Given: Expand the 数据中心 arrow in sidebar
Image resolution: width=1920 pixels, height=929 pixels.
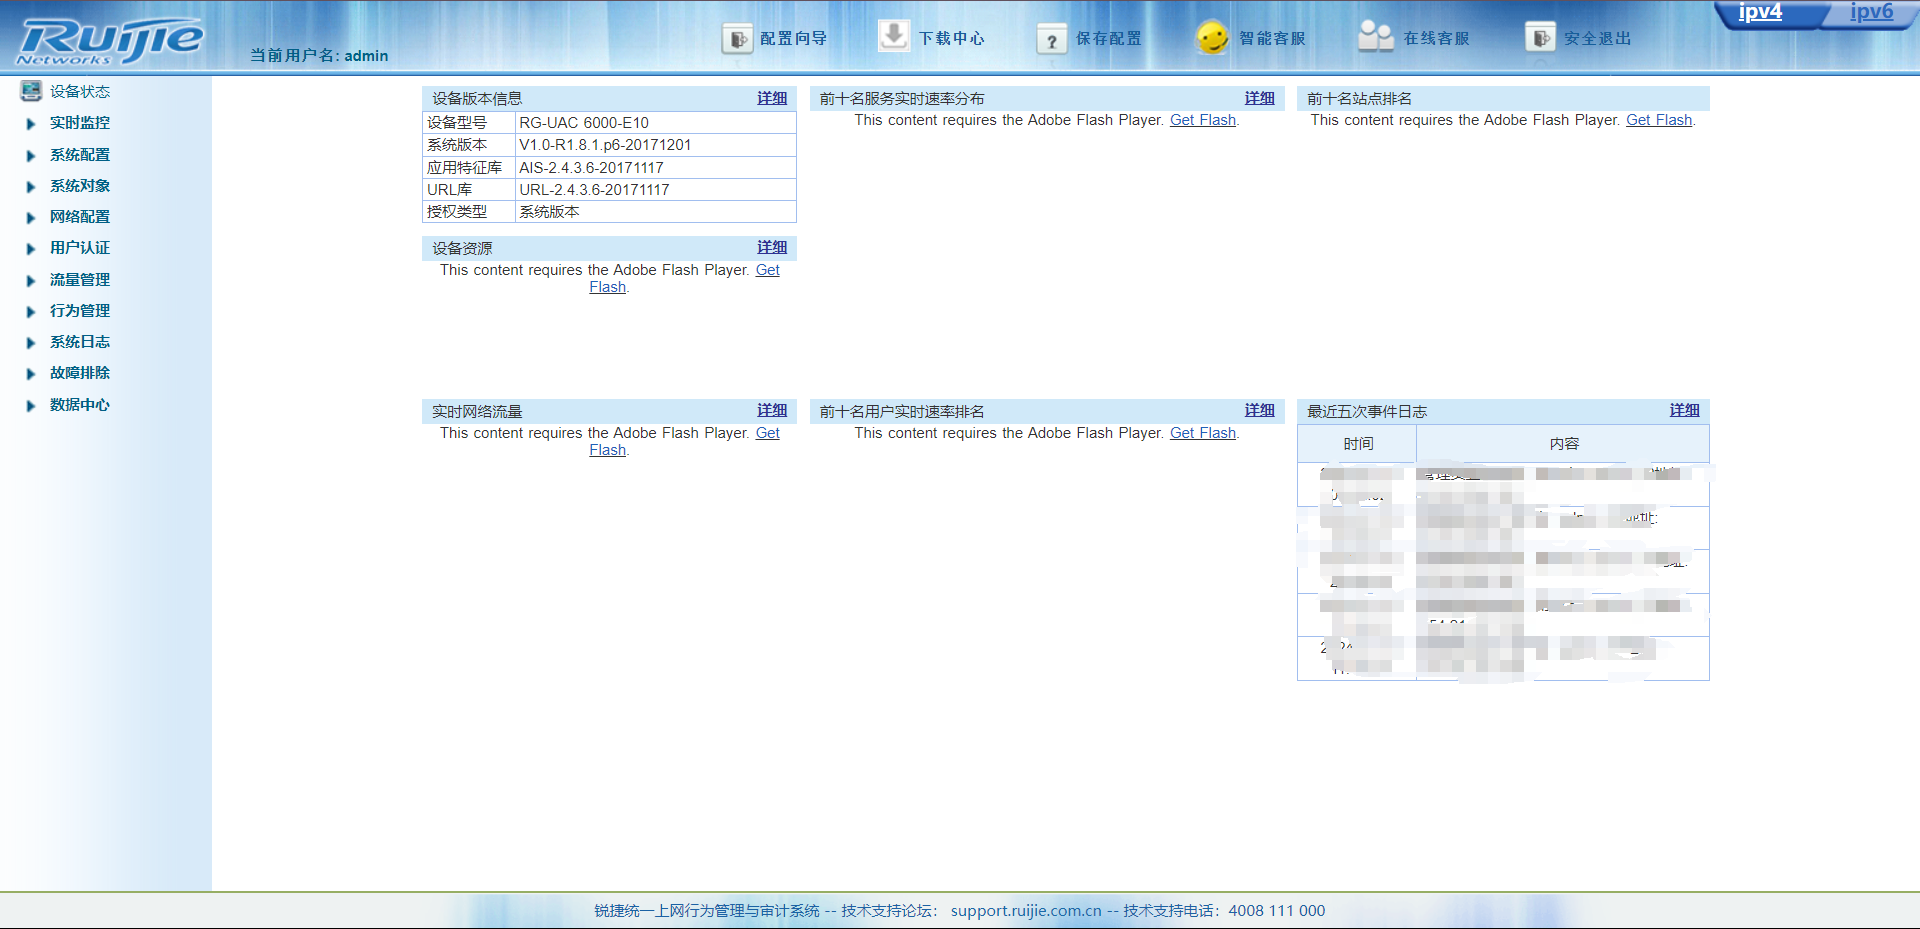Looking at the screenshot, I should pyautogui.click(x=31, y=406).
